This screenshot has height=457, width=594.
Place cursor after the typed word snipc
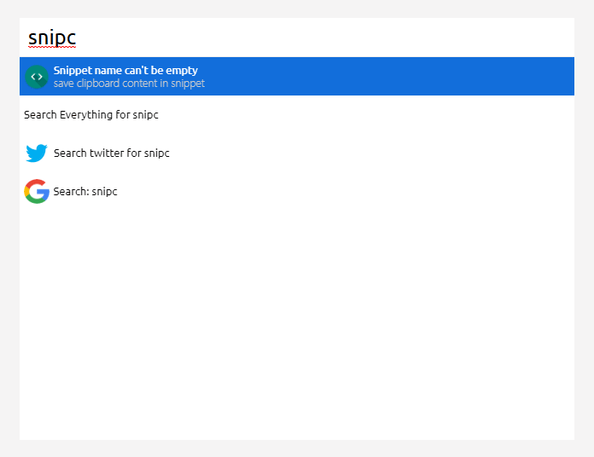[x=77, y=38]
